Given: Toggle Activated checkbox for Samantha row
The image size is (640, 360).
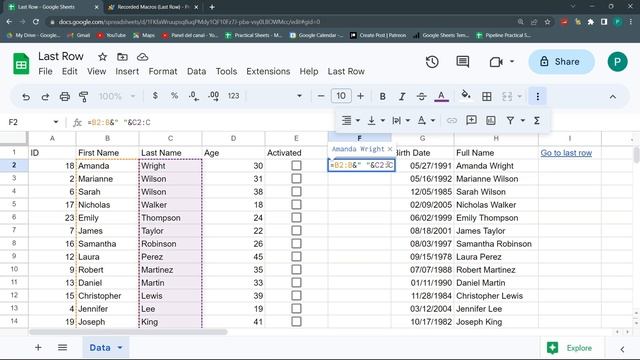Looking at the screenshot, I should pyautogui.click(x=296, y=244).
